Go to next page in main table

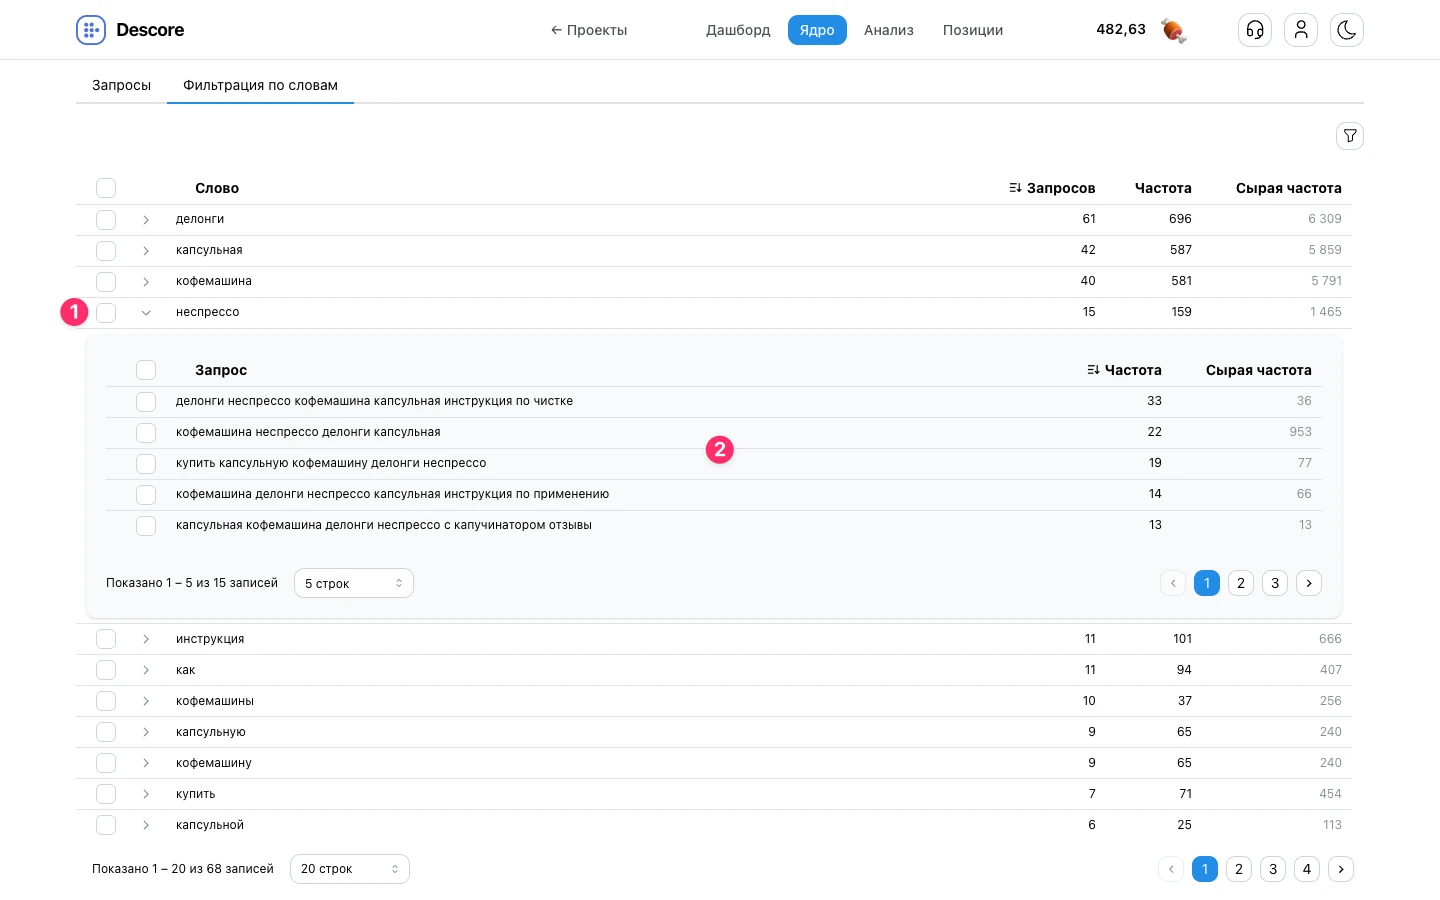click(x=1341, y=869)
